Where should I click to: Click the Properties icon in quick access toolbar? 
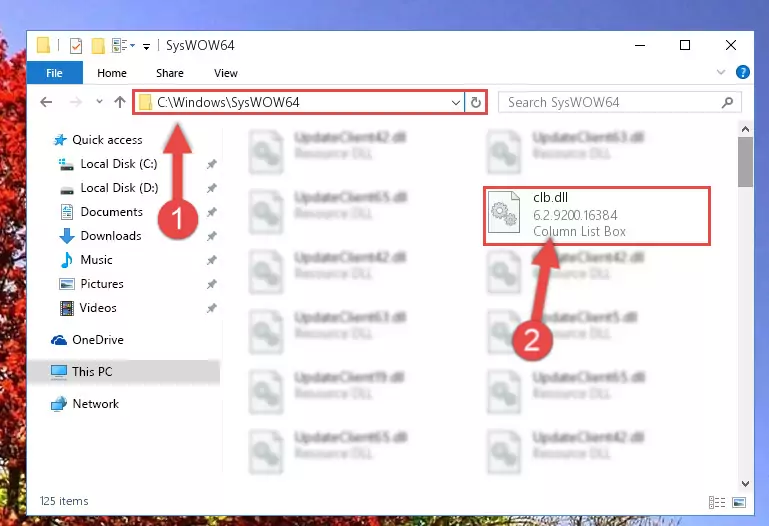(x=76, y=46)
